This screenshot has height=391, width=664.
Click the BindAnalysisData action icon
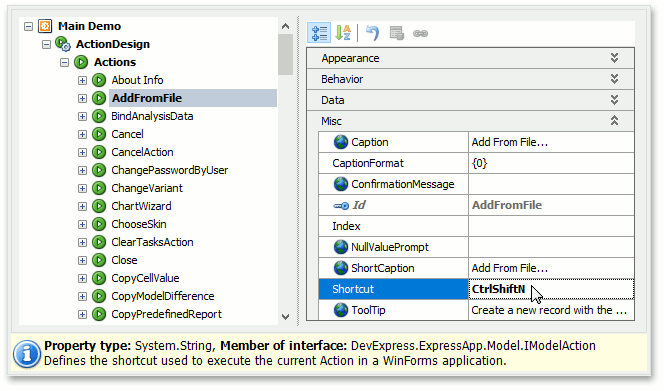tap(99, 116)
